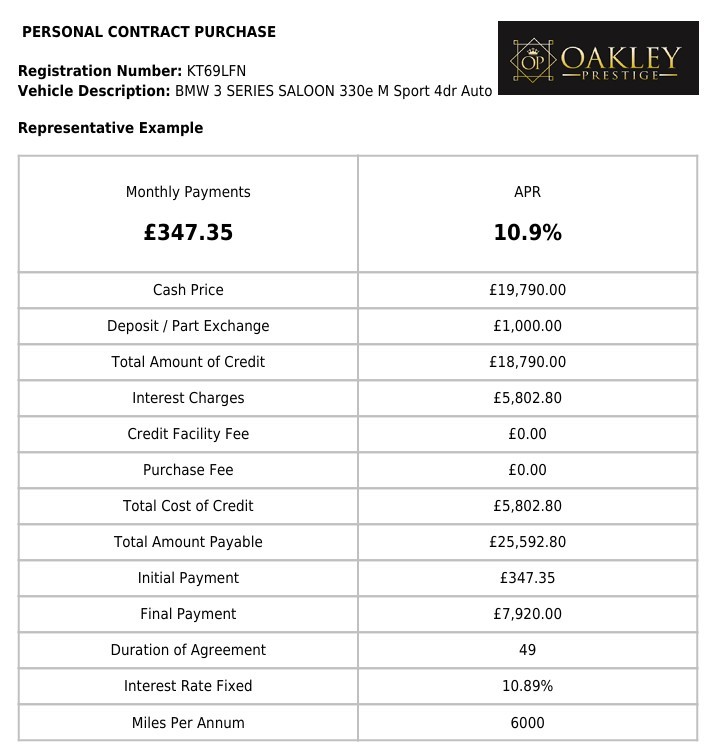
Task: Click the Miles Per Annum value 6000
Action: pyautogui.click(x=527, y=723)
